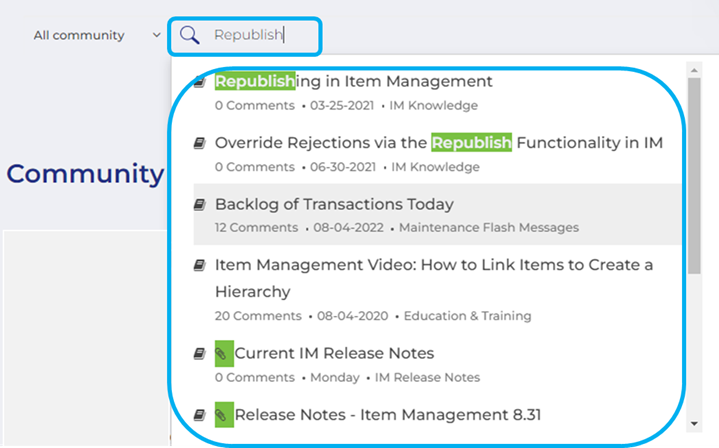
Task: Open the All community dropdown
Action: pyautogui.click(x=80, y=35)
